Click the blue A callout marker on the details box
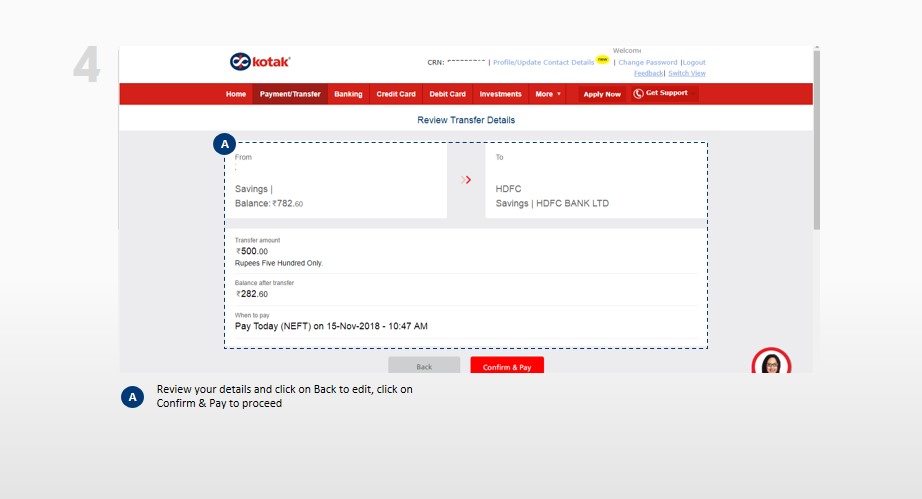 point(225,144)
